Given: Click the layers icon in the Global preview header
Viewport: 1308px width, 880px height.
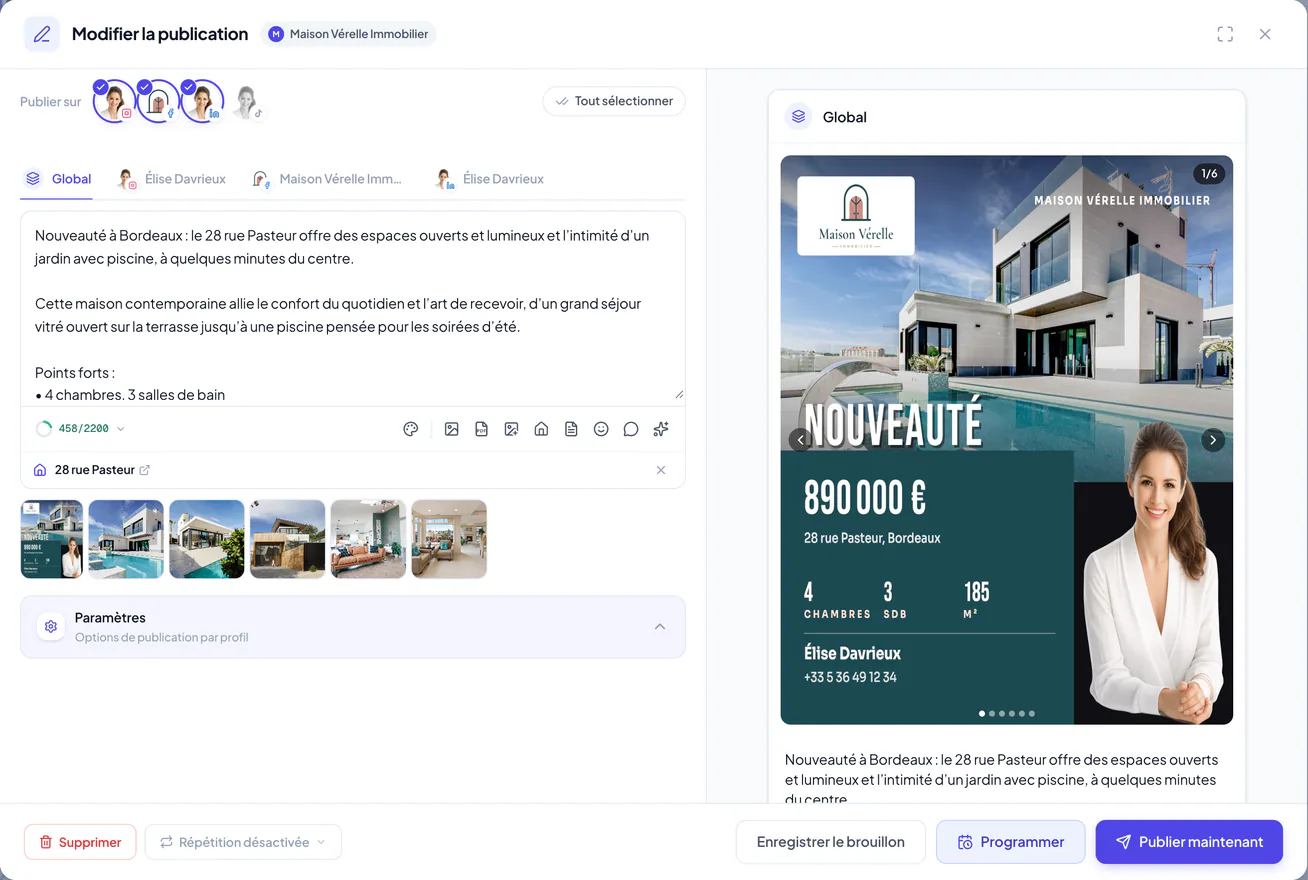Looking at the screenshot, I should tap(798, 117).
